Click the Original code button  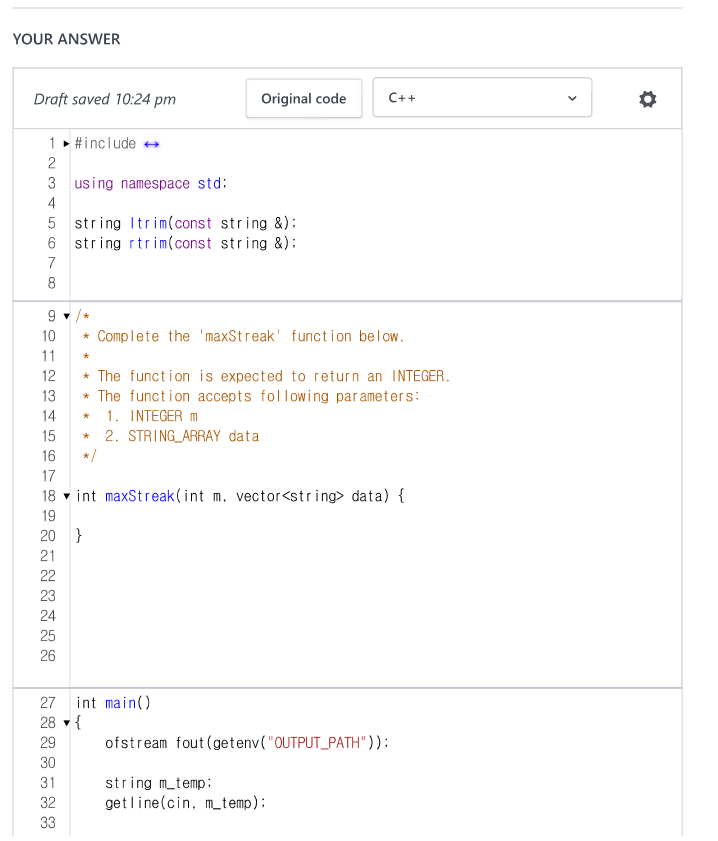[x=304, y=99]
